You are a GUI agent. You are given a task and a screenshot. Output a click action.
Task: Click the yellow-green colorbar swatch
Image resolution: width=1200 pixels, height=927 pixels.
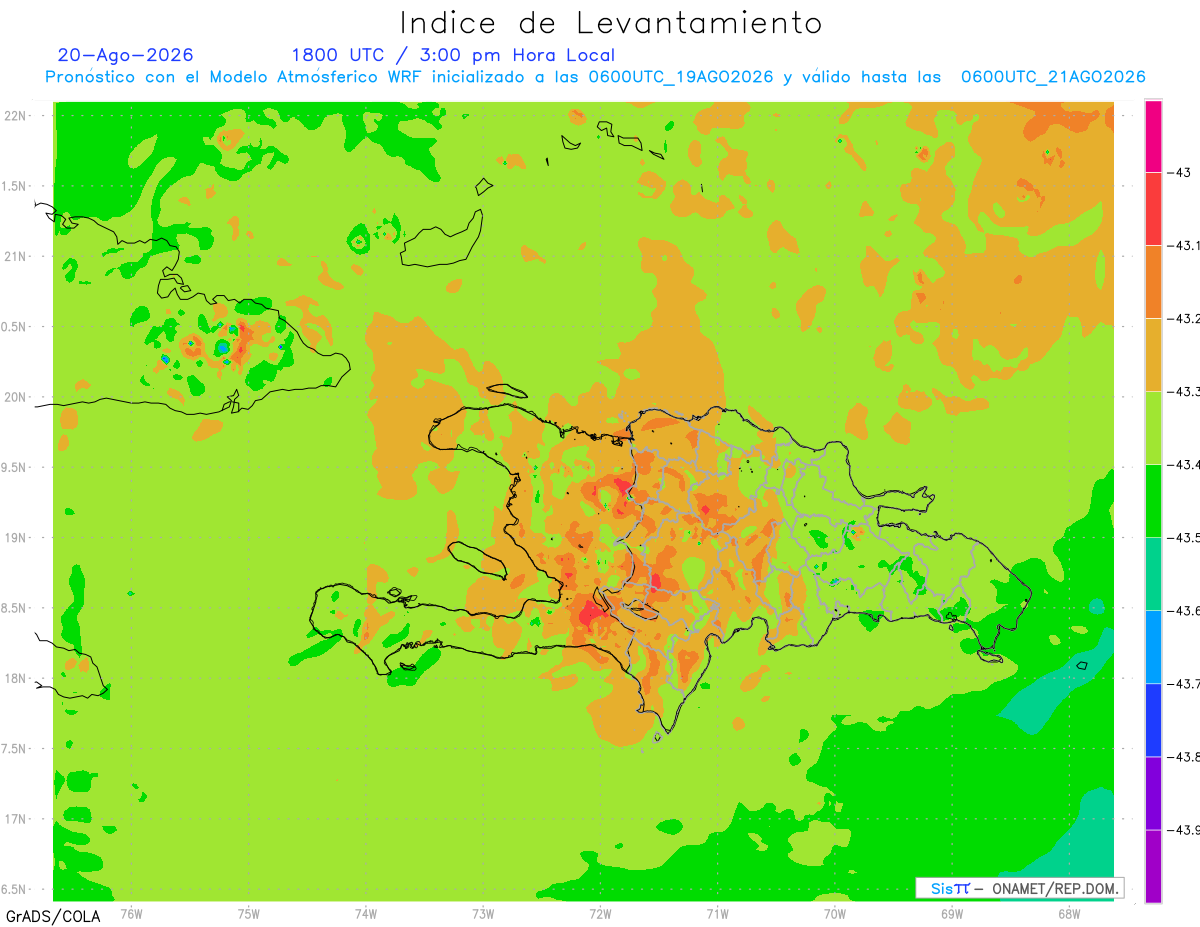tap(1153, 427)
